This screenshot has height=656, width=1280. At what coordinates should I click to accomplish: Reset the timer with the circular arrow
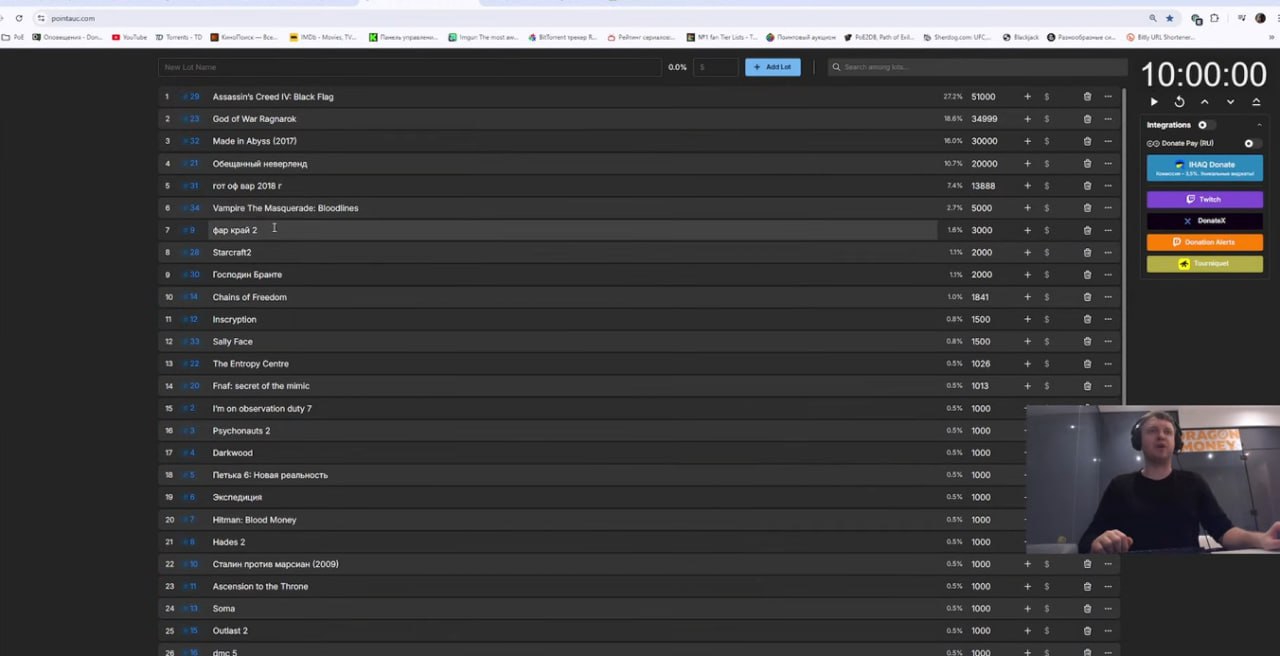point(1179,102)
